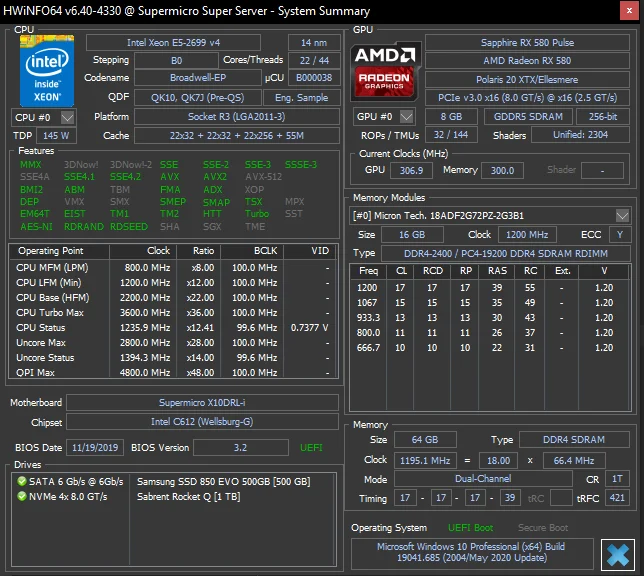
Task: Select the 666.7 frequency timing row
Action: [x=490, y=348]
